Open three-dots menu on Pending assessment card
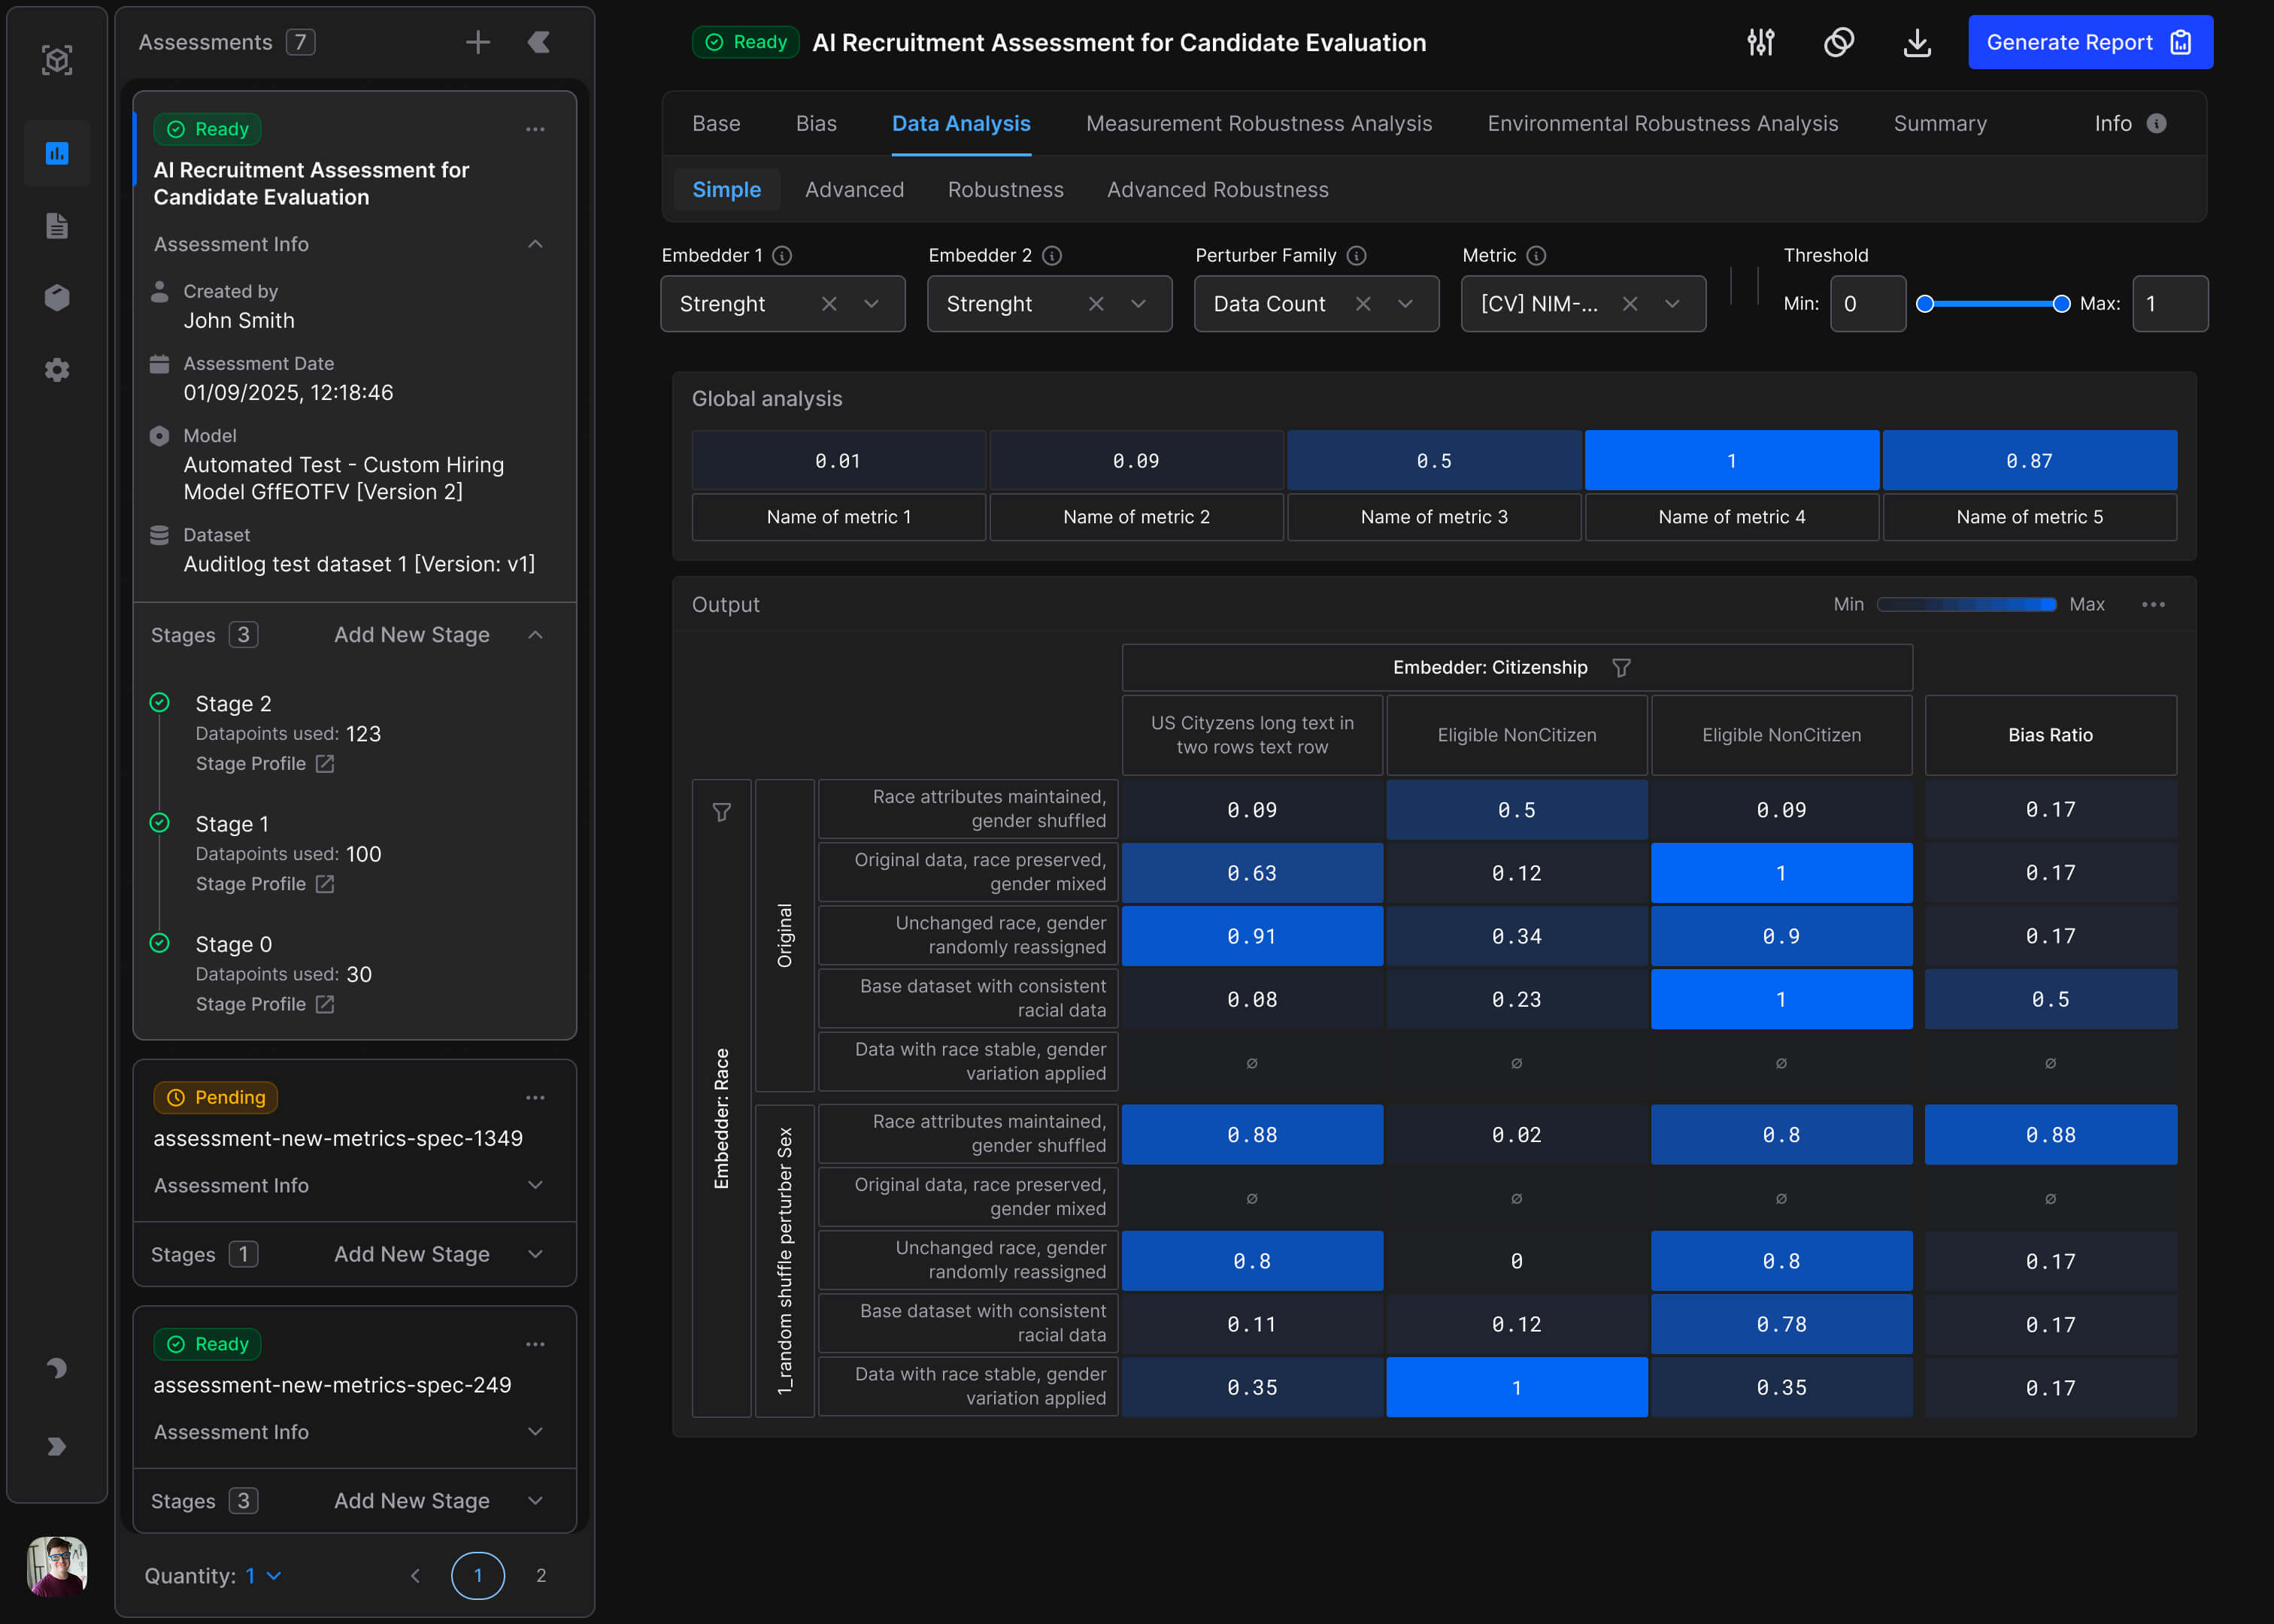This screenshot has height=1624, width=2274. (535, 1098)
